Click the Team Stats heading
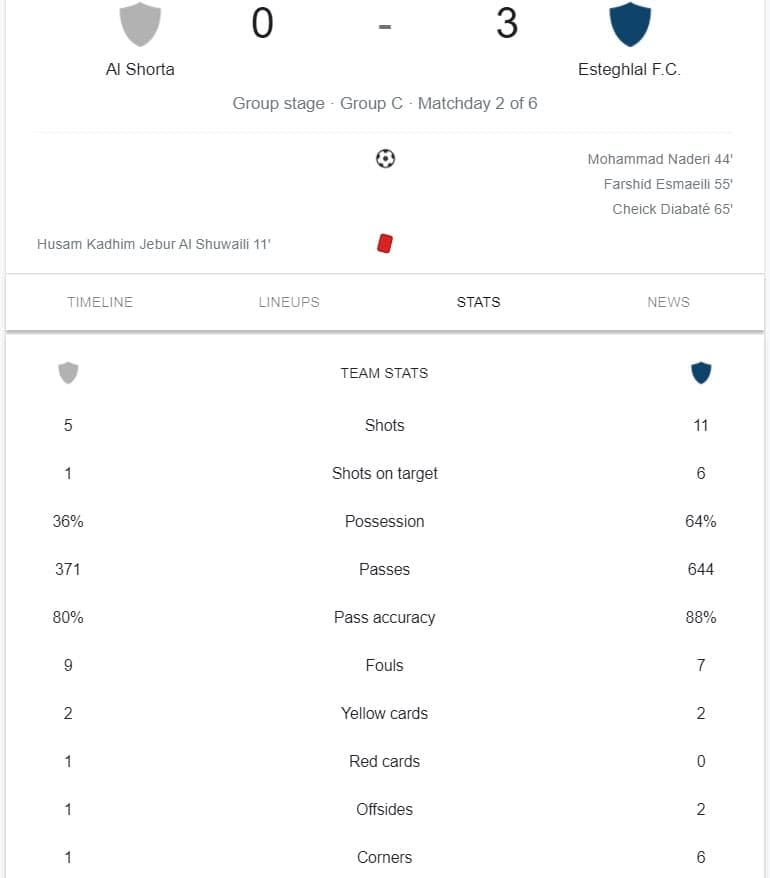The image size is (770, 878). [x=385, y=373]
